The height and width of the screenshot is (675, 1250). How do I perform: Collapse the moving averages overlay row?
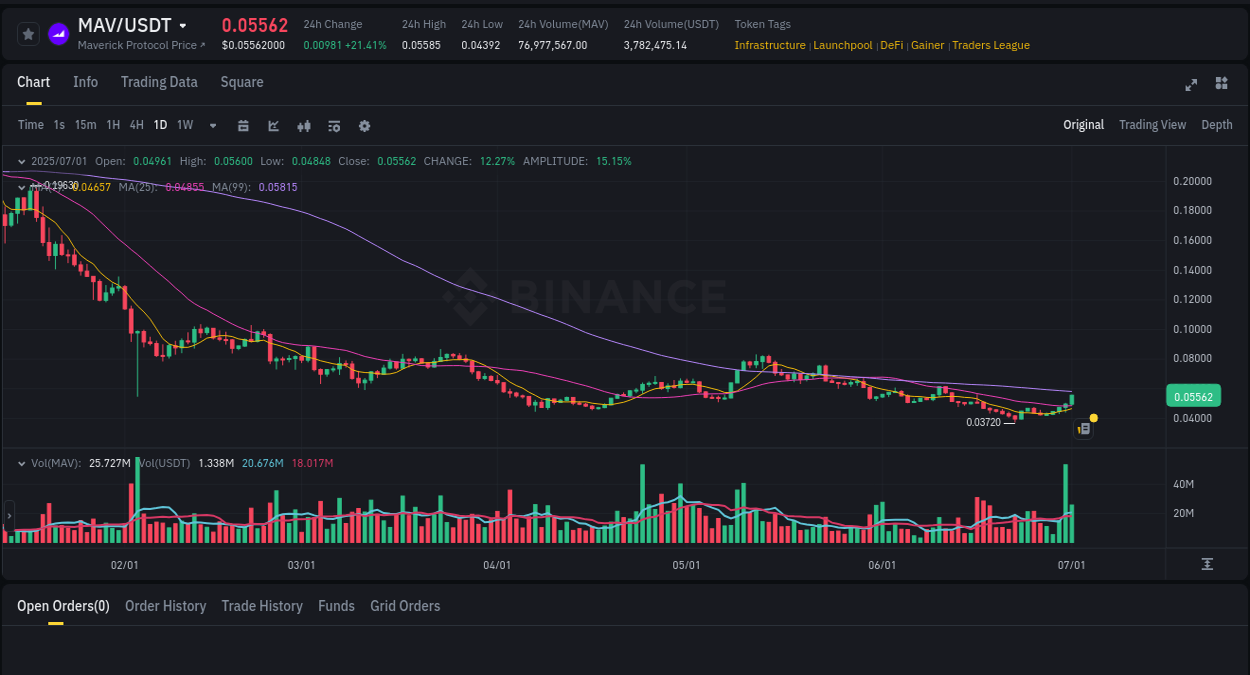pos(21,187)
